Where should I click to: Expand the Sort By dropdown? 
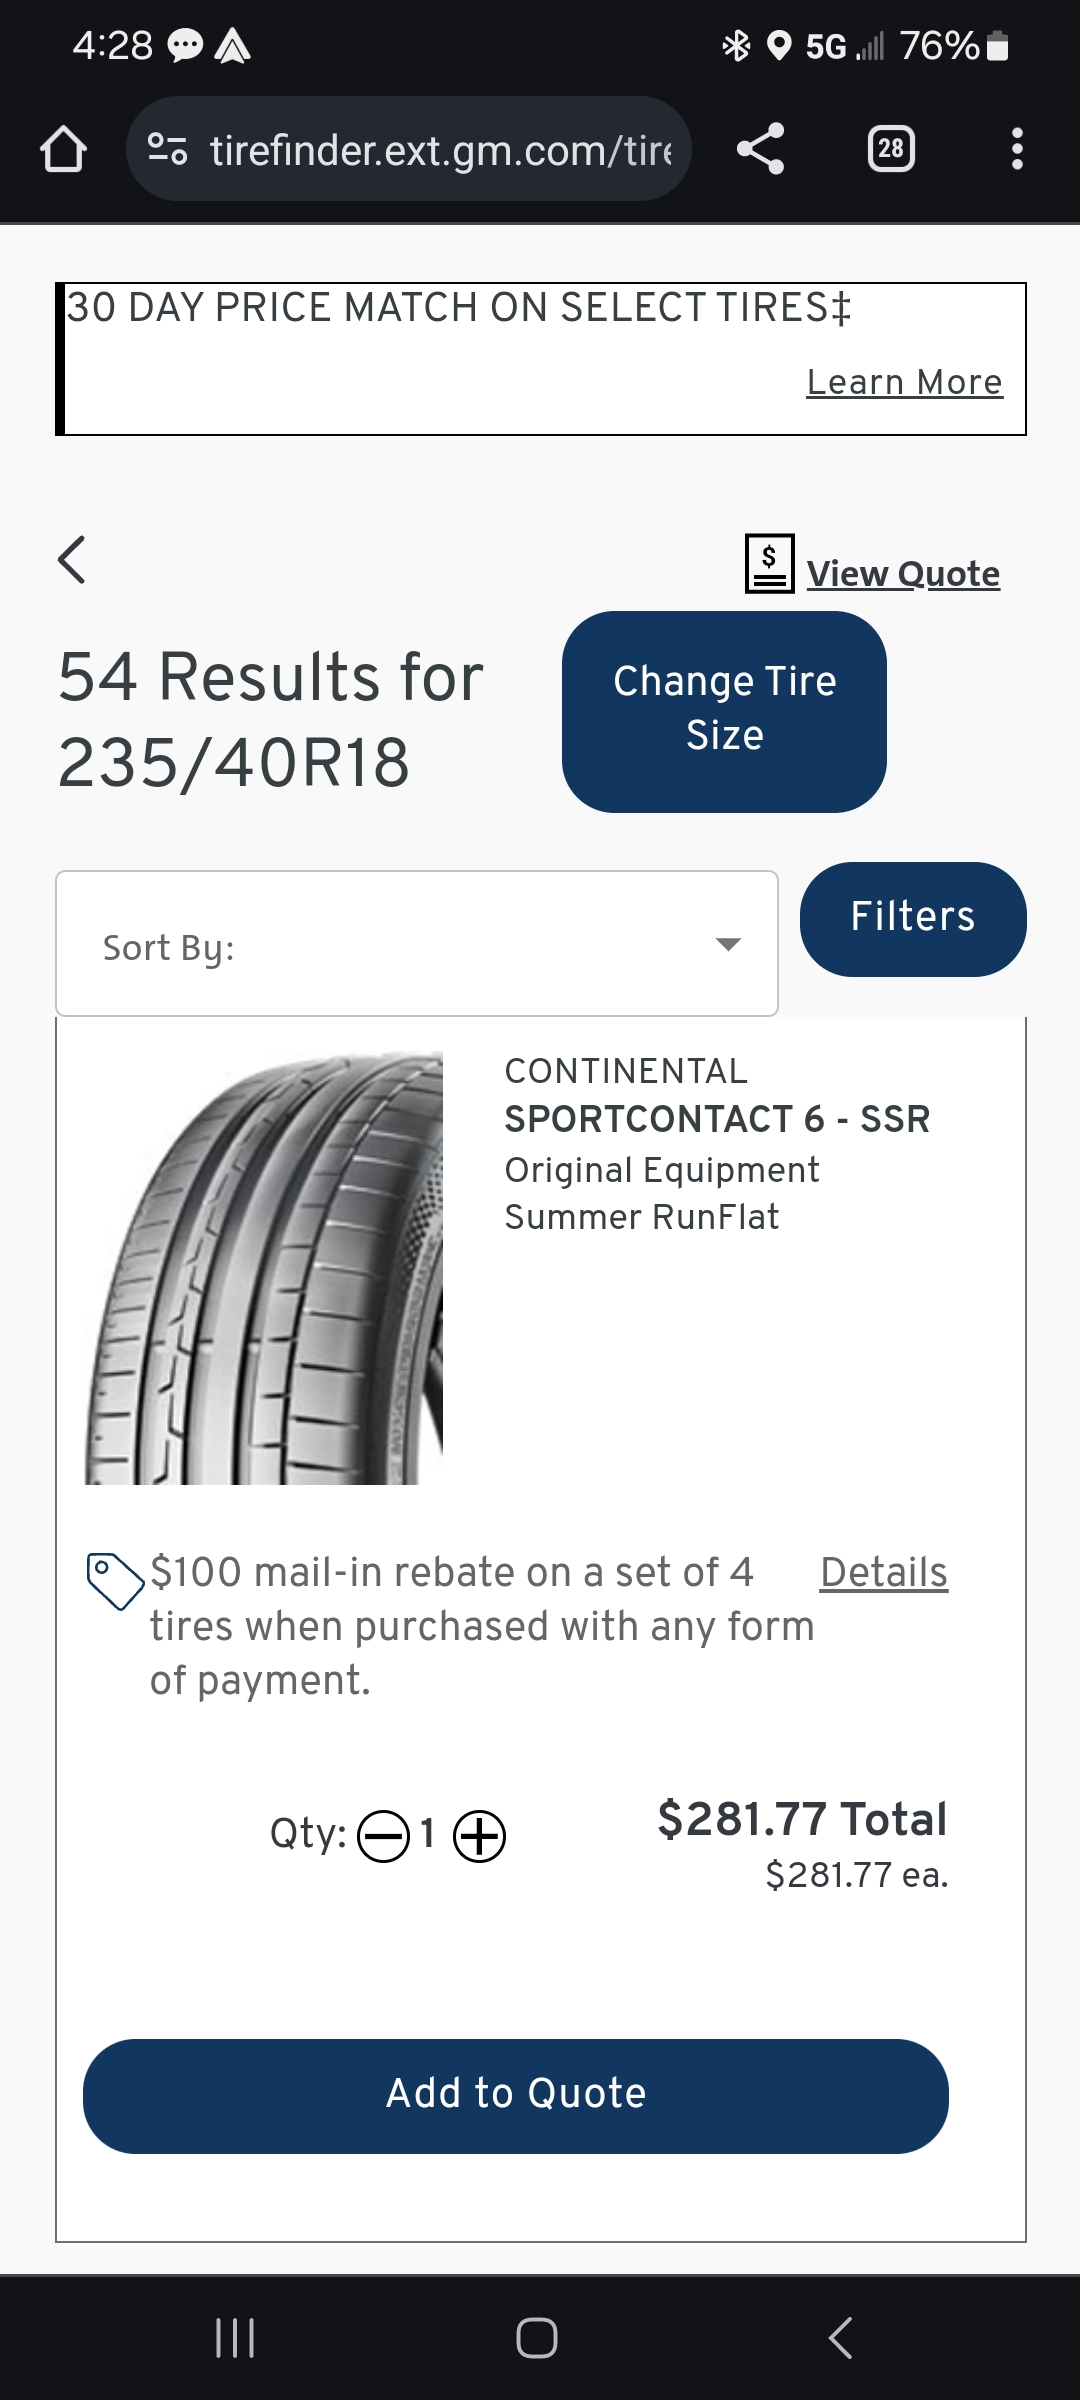(x=416, y=944)
